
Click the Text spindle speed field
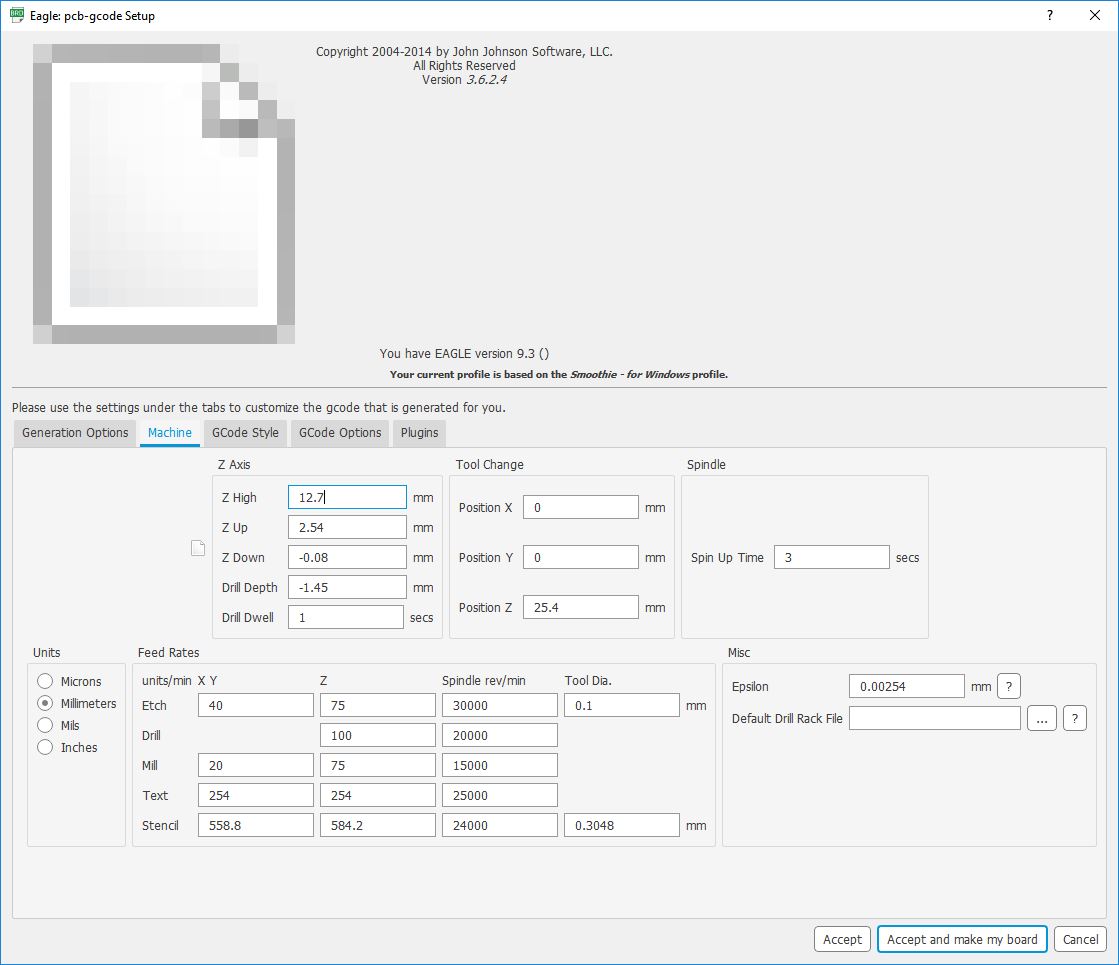(500, 795)
